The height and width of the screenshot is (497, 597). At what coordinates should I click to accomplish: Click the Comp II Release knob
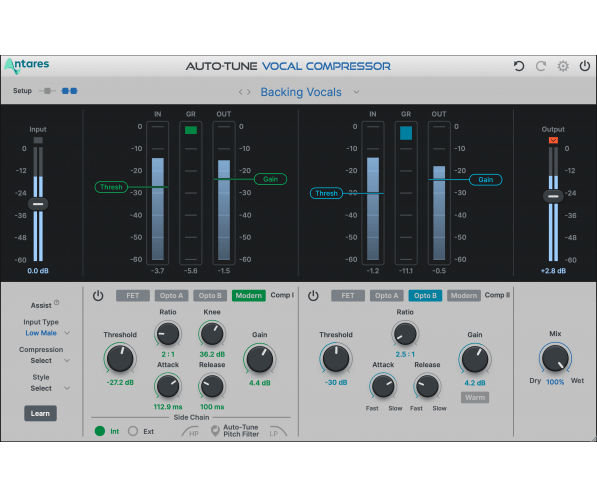click(x=427, y=387)
